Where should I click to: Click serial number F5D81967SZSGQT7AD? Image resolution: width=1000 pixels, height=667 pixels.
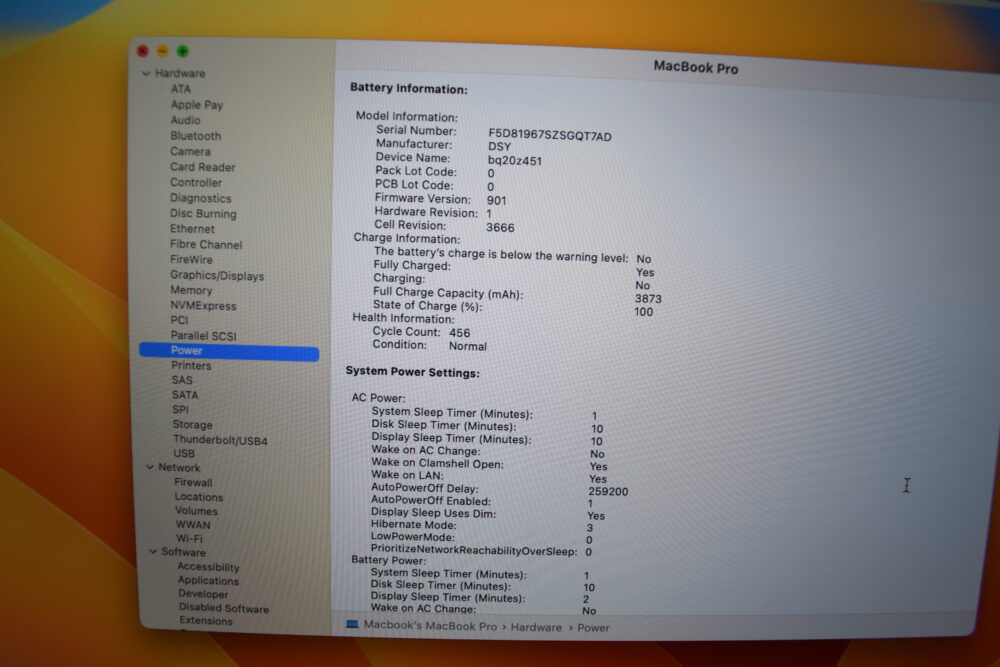tap(550, 135)
